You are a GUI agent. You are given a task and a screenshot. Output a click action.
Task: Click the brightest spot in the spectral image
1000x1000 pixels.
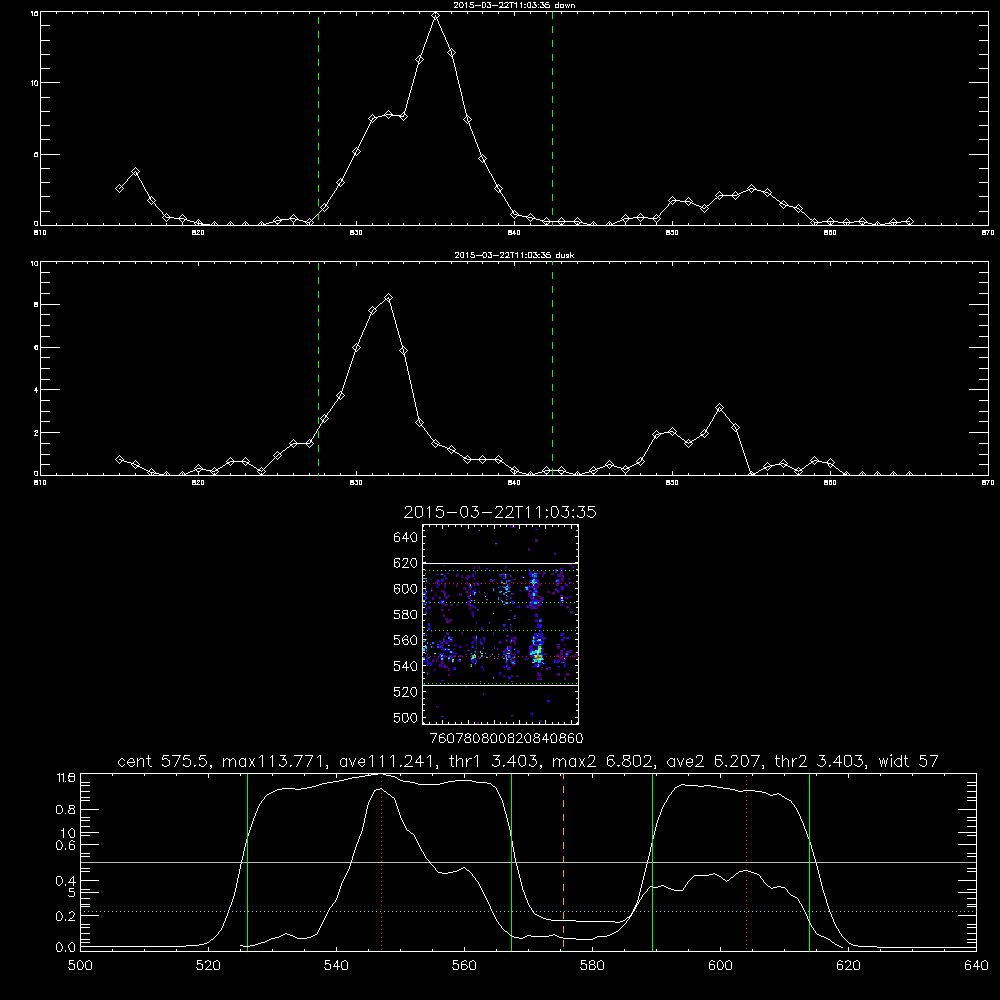click(x=538, y=656)
